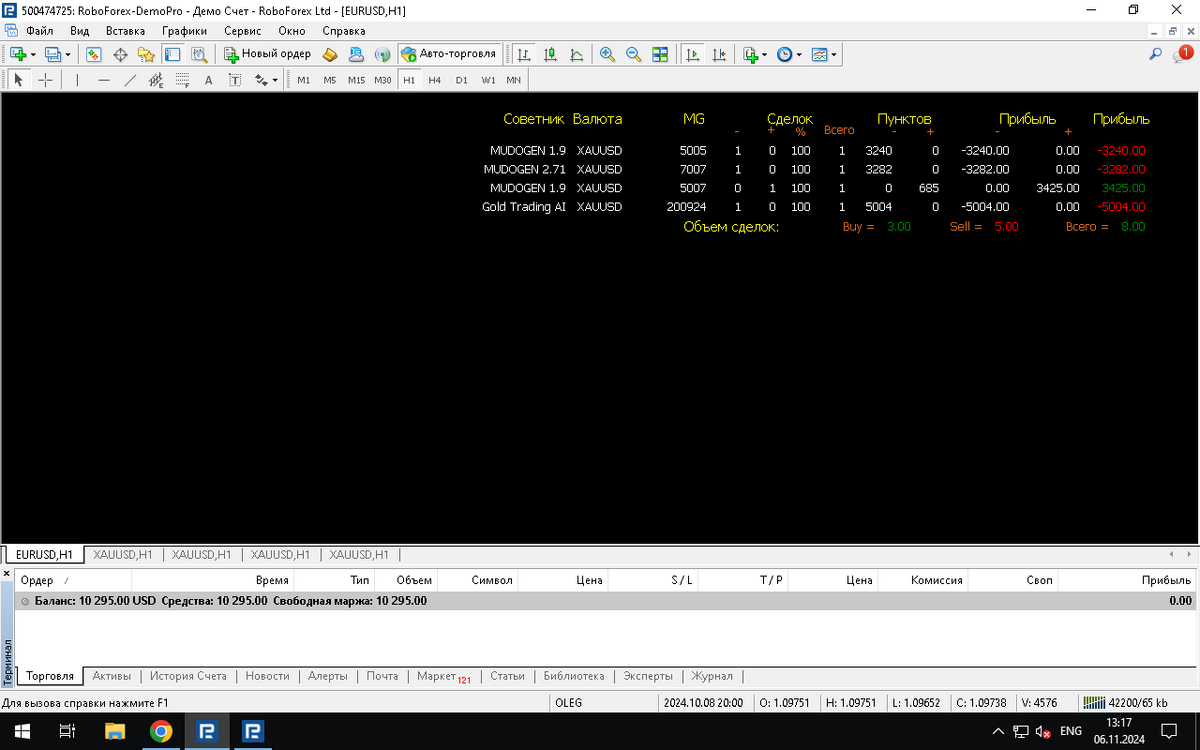Screen dimensions: 1200x750
Task: Zoom in on the chart
Action: click(x=607, y=54)
